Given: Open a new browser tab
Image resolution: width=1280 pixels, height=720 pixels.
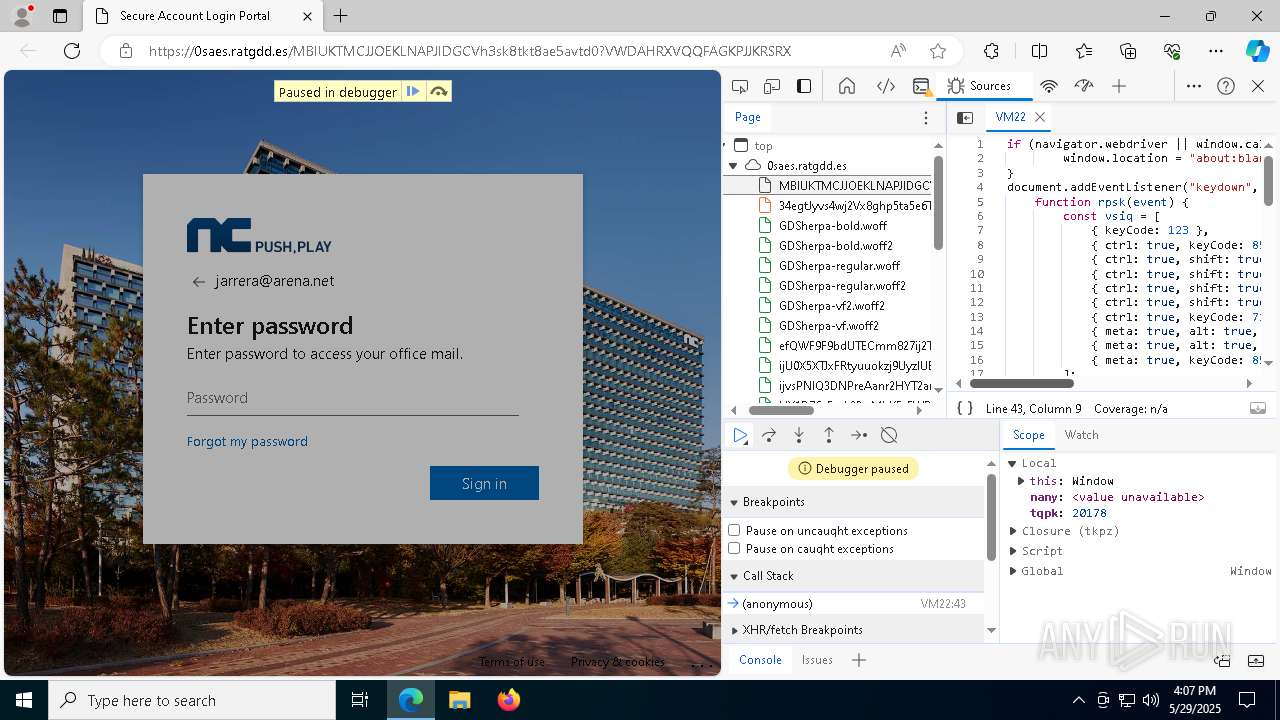Looking at the screenshot, I should coord(341,16).
